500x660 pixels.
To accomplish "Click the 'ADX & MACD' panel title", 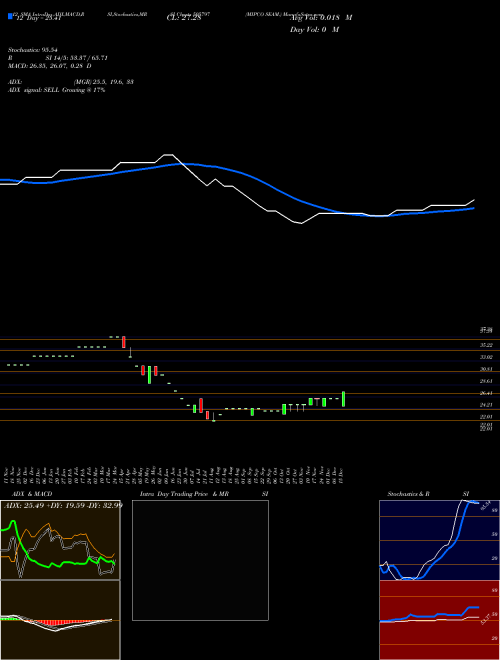I will (x=30, y=494).
